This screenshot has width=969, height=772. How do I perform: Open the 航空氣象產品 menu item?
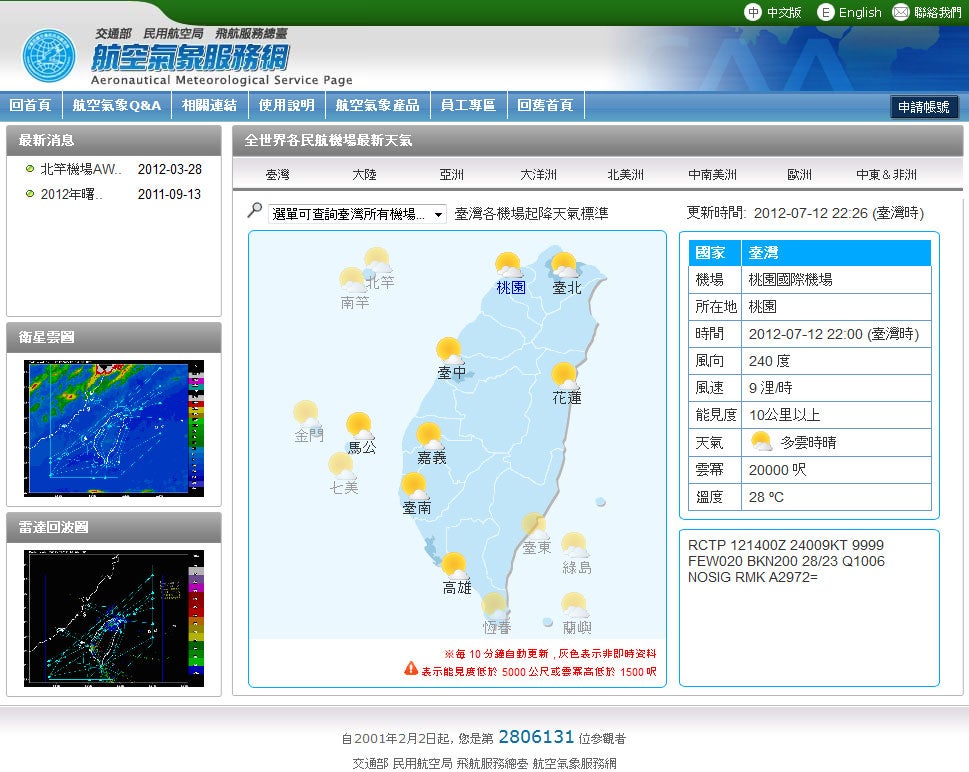coord(377,105)
